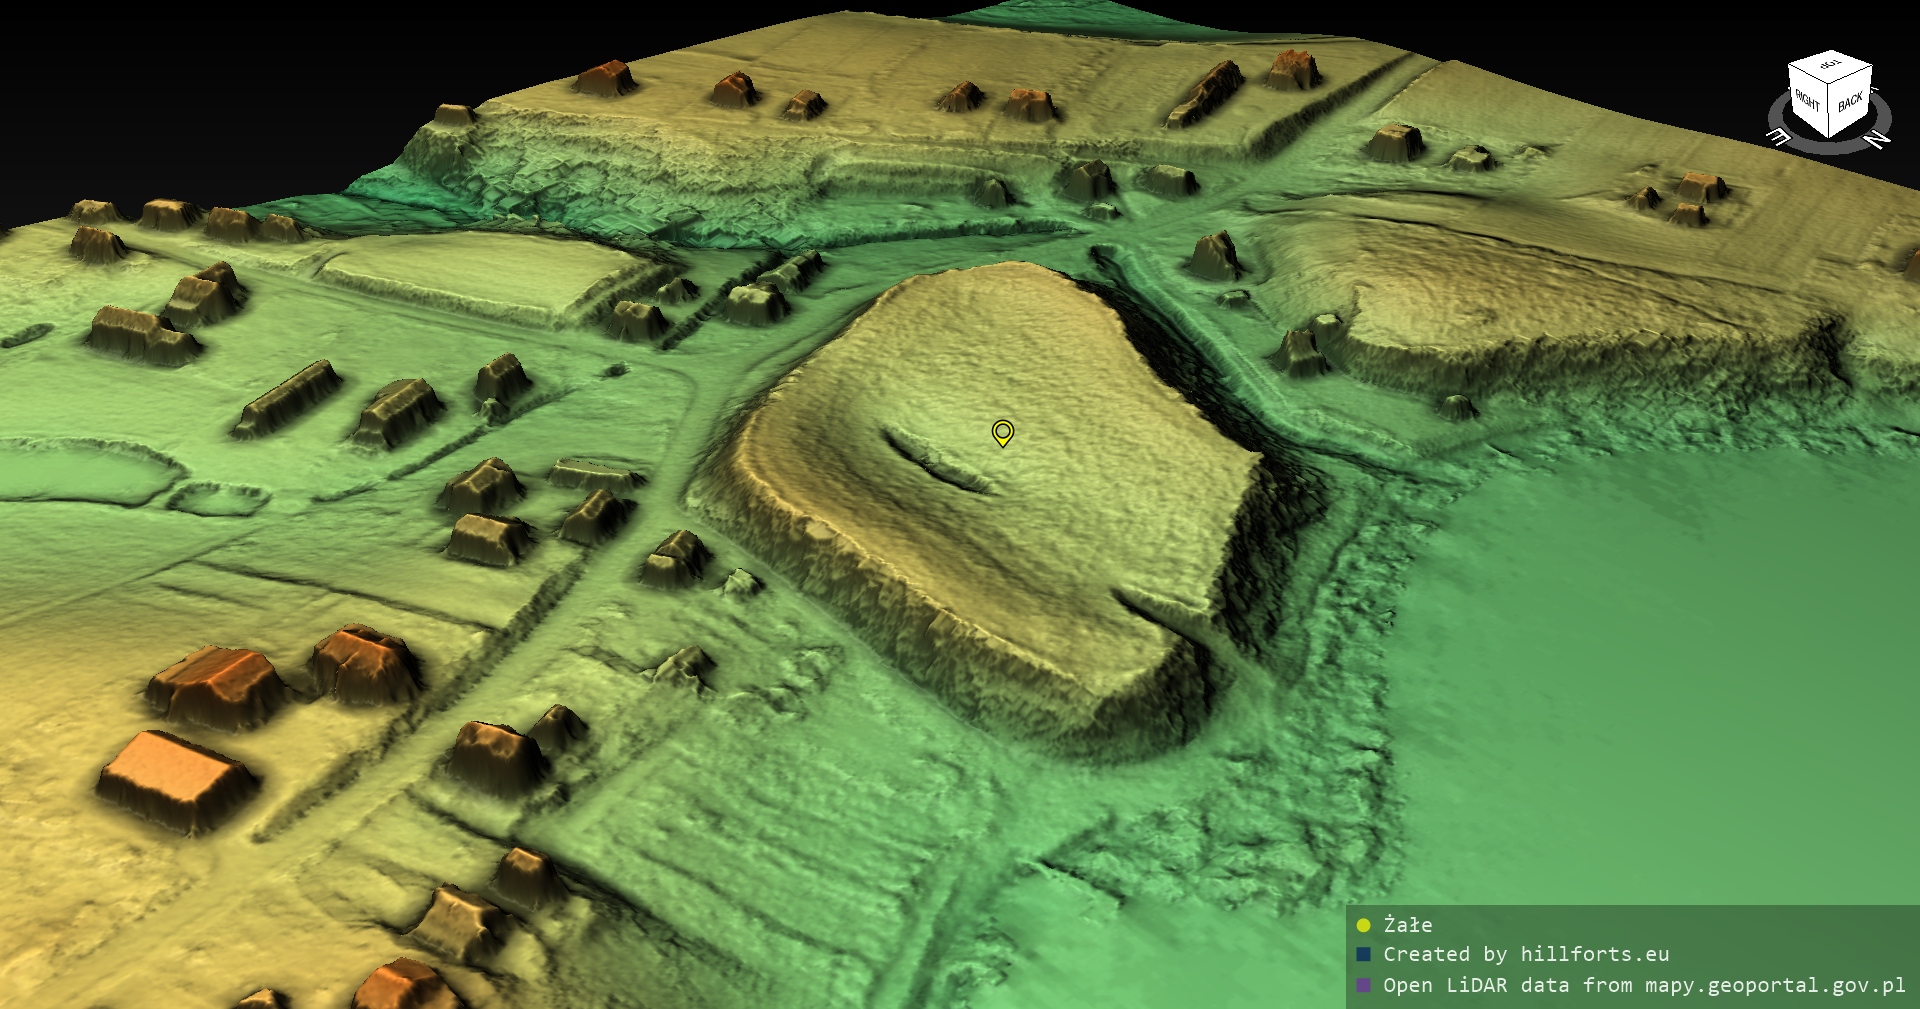Click the blue square beside Created by hillforts.eu

pyautogui.click(x=1363, y=955)
